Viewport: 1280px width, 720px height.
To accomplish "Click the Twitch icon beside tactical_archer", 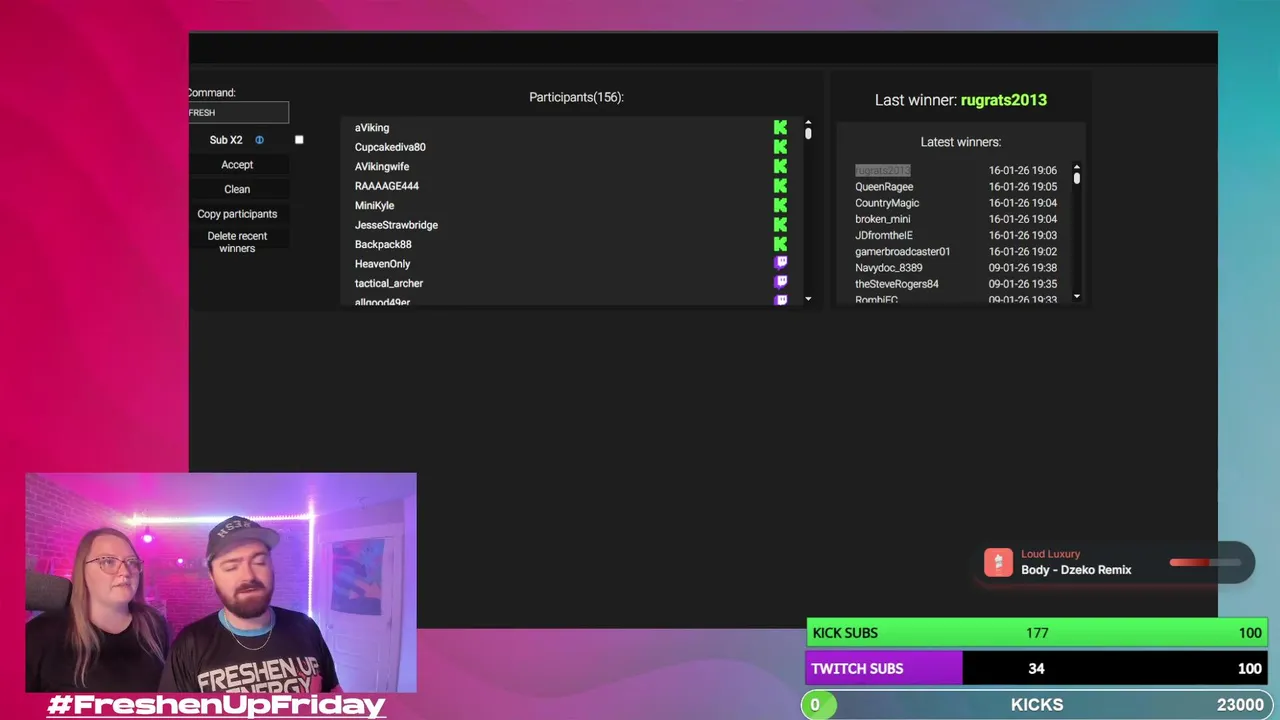I will [781, 282].
